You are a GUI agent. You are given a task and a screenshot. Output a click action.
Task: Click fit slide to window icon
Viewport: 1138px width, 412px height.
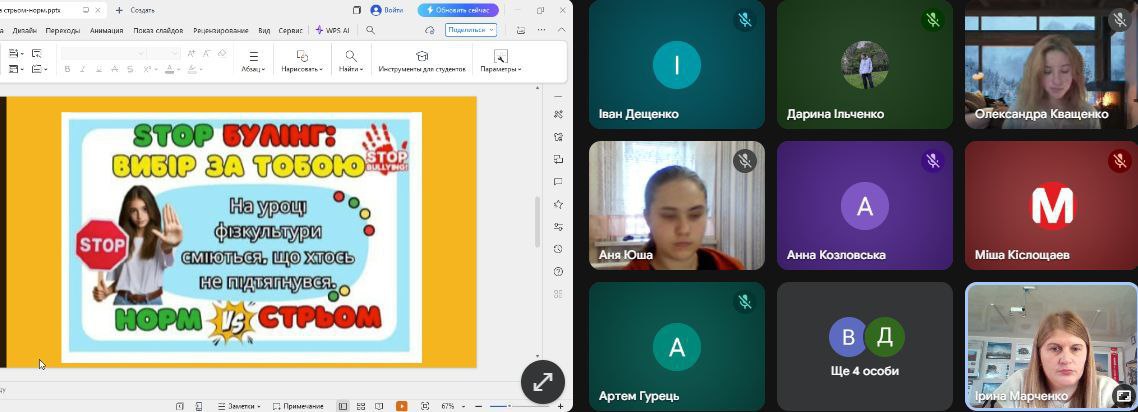pyautogui.click(x=425, y=406)
